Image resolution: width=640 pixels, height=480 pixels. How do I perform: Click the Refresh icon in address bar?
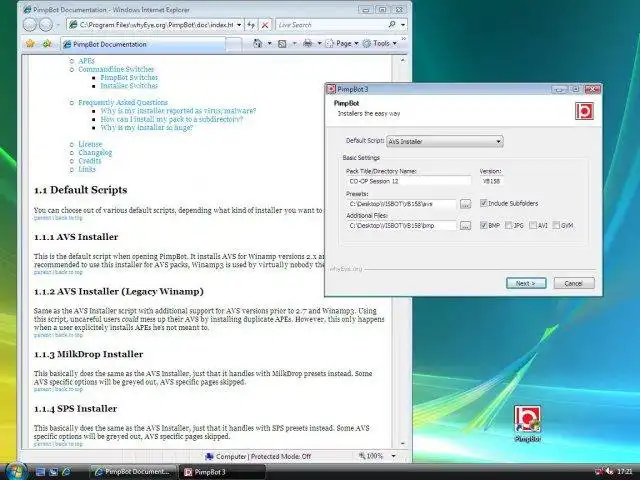coord(251,25)
